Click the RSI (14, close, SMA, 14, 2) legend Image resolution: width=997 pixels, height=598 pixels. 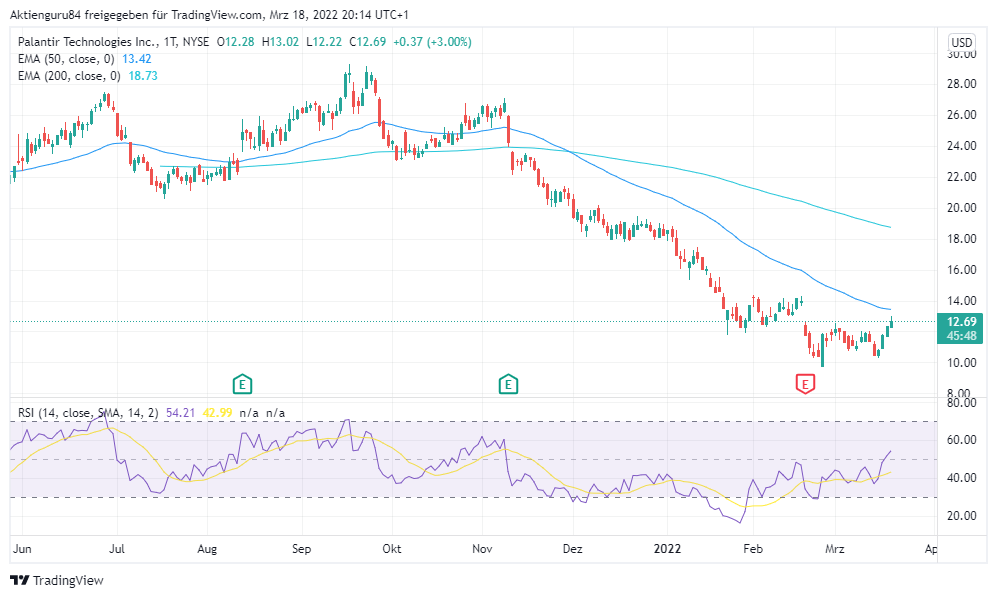point(88,413)
